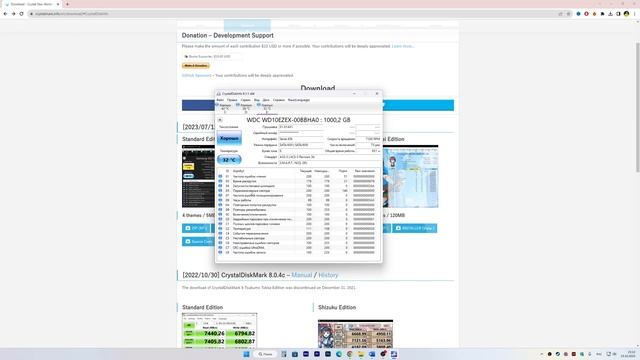Click status icon of attribute 0B recalibration retries

220,210
